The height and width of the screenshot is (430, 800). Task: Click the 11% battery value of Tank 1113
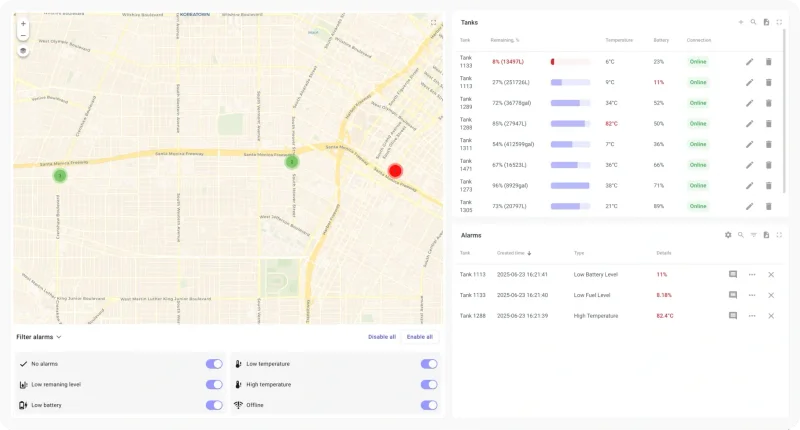[x=659, y=82]
